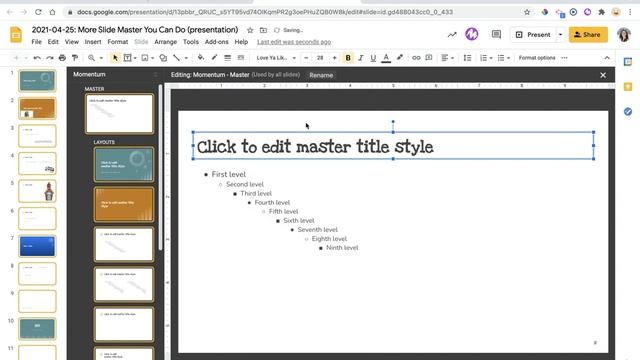The image size is (640, 360).
Task: Toggle Bold formatting
Action: [x=348, y=58]
